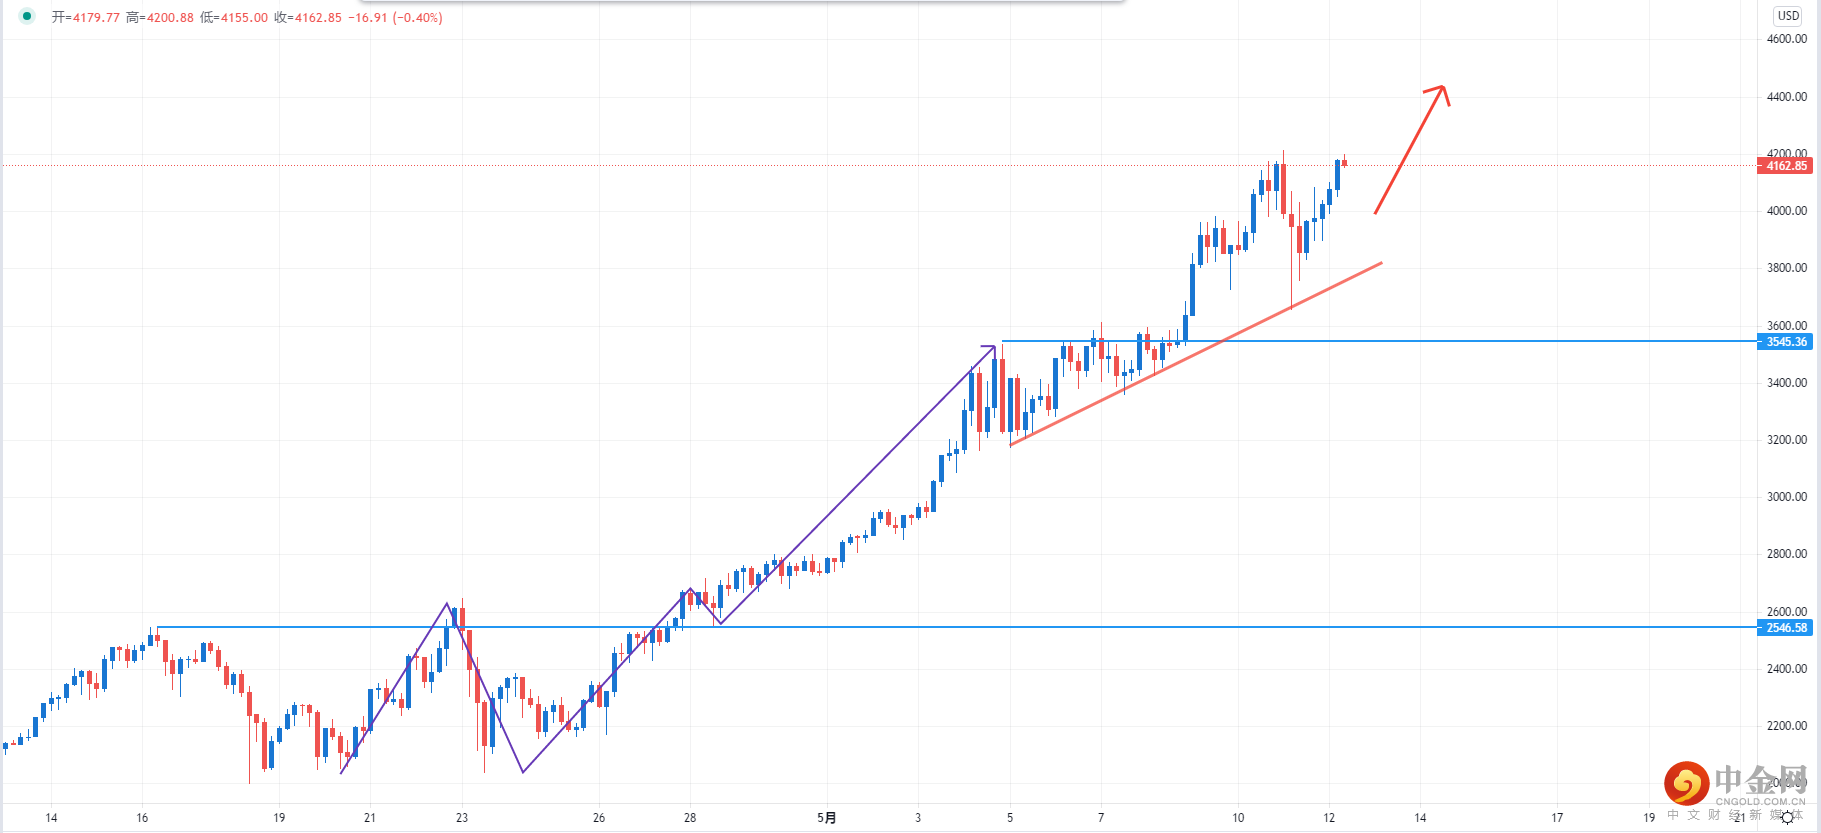This screenshot has width=1821, height=833.
Task: Click date 10 on the time axis
Action: (1238, 818)
